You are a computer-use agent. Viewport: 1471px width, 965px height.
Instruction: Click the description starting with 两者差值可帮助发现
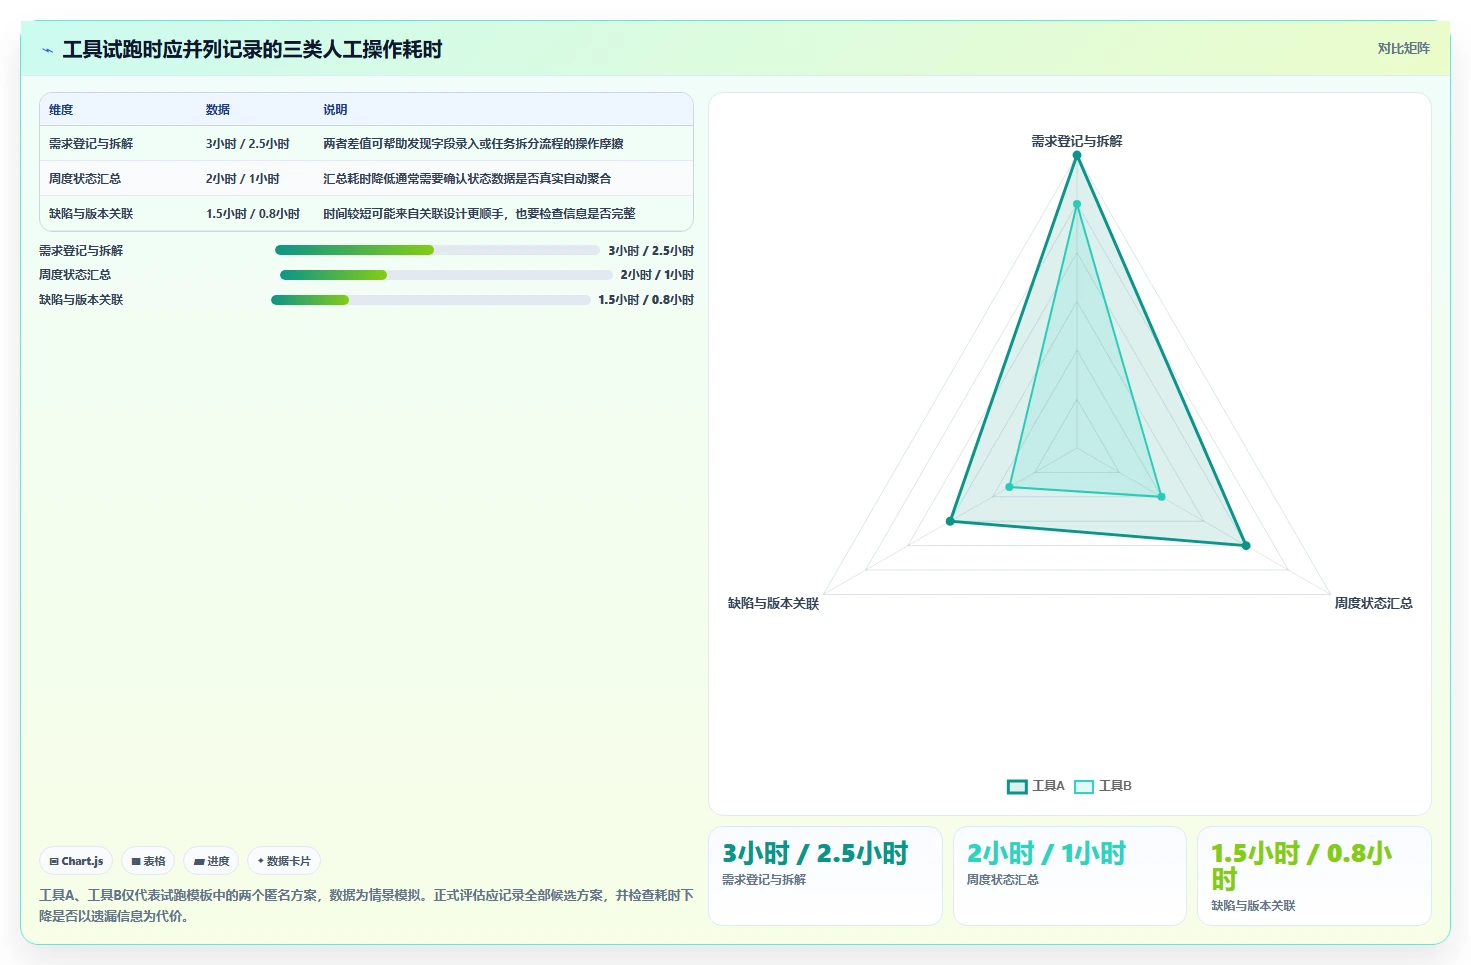point(473,144)
